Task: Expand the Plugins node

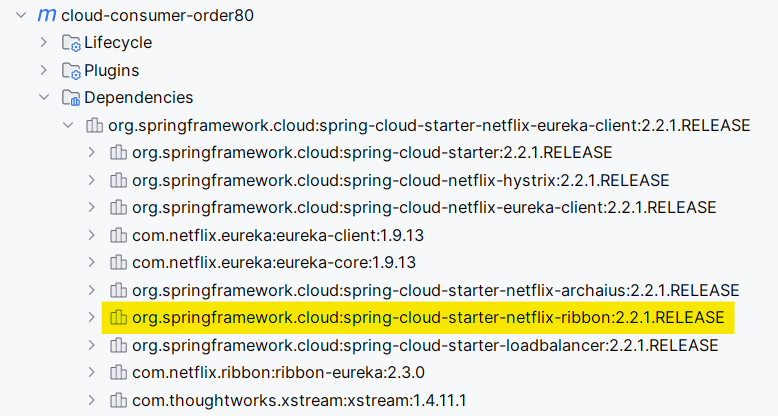Action: (44, 70)
